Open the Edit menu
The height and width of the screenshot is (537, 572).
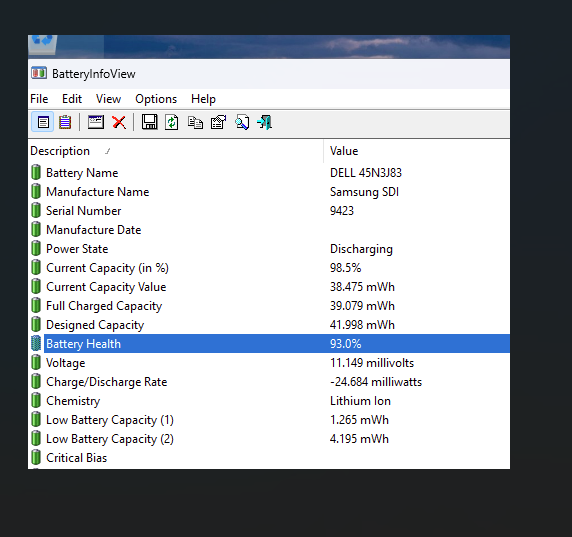coord(72,99)
